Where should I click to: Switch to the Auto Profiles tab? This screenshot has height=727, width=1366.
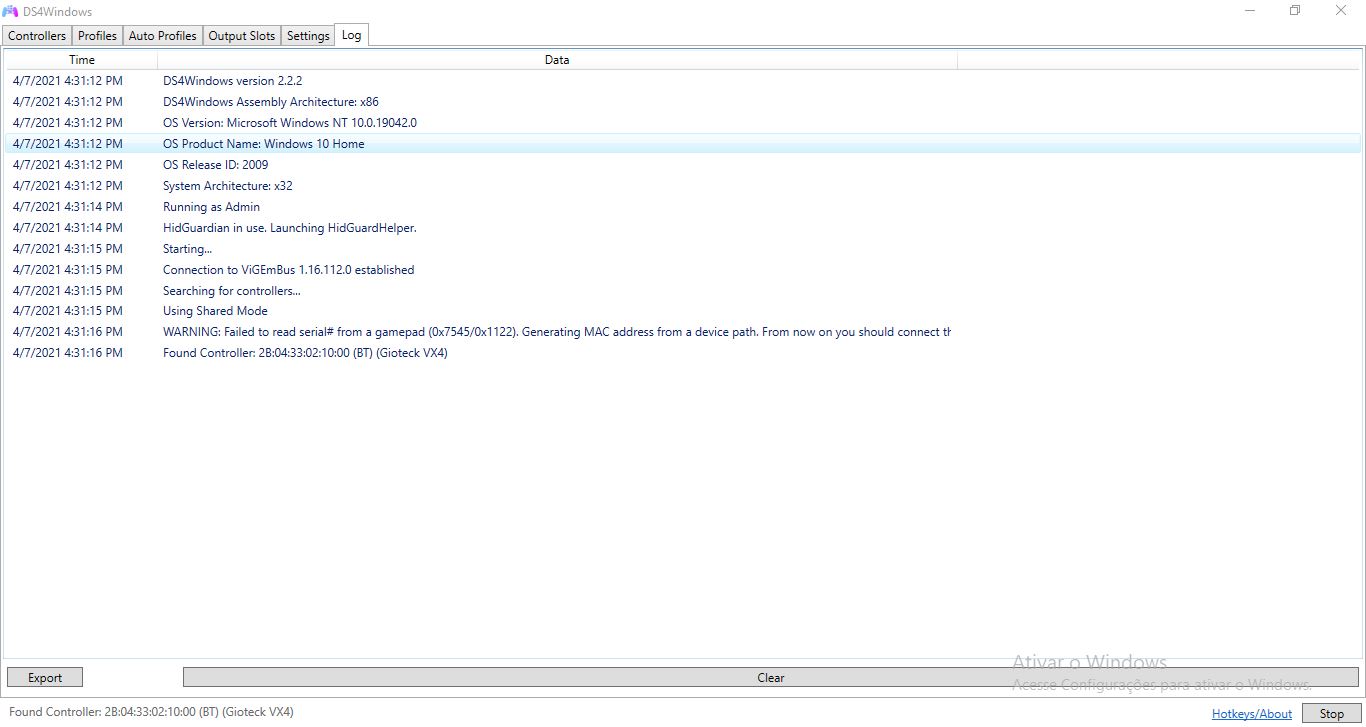pyautogui.click(x=162, y=35)
